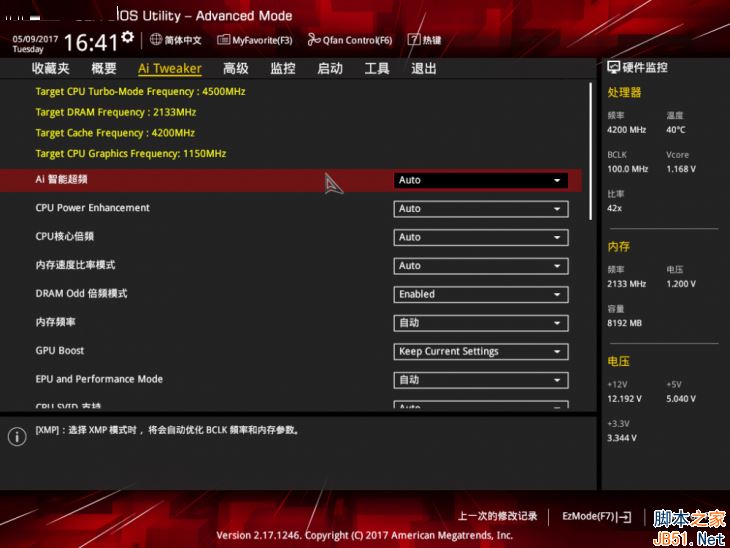Select the 内存速度比率模式 label
The image size is (730, 548).
click(75, 265)
